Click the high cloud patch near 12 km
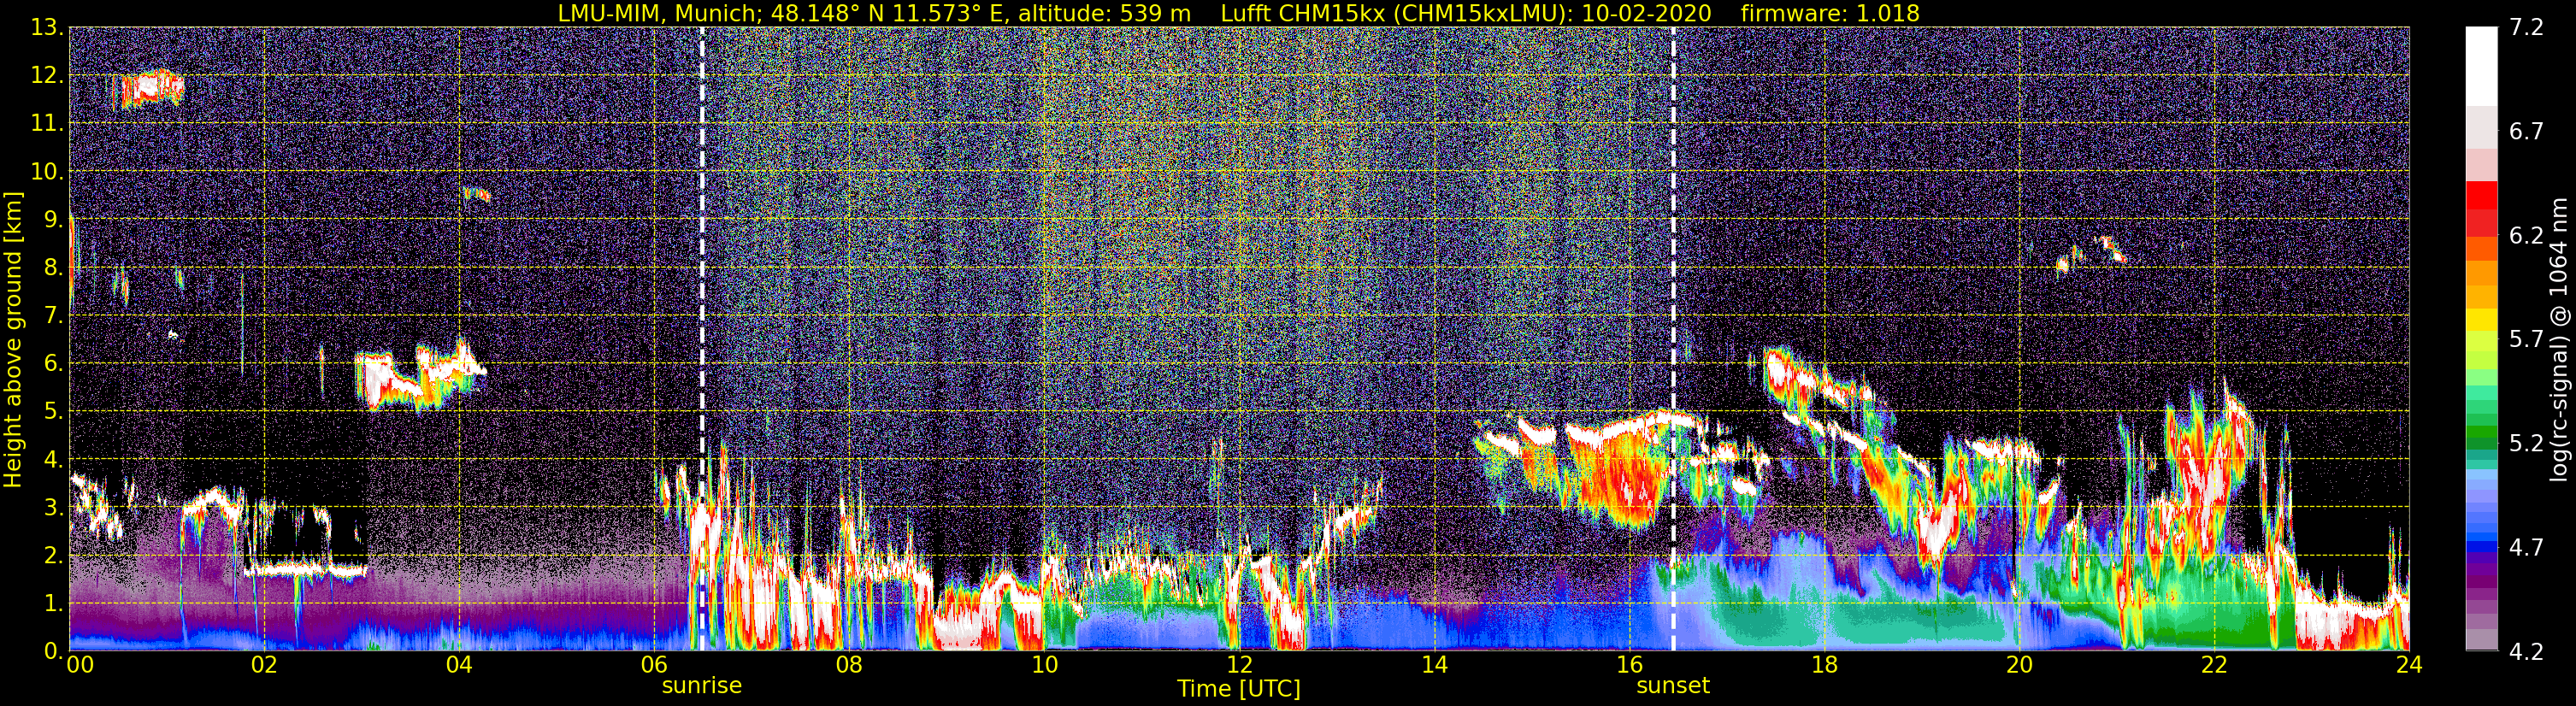Image resolution: width=2576 pixels, height=706 pixels. point(148,88)
